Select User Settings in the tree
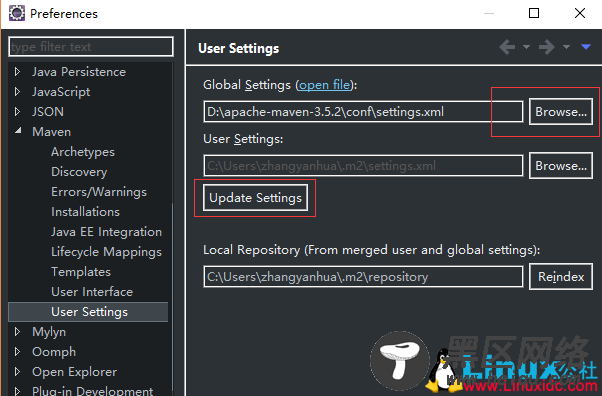Image resolution: width=602 pixels, height=396 pixels. pos(88,311)
